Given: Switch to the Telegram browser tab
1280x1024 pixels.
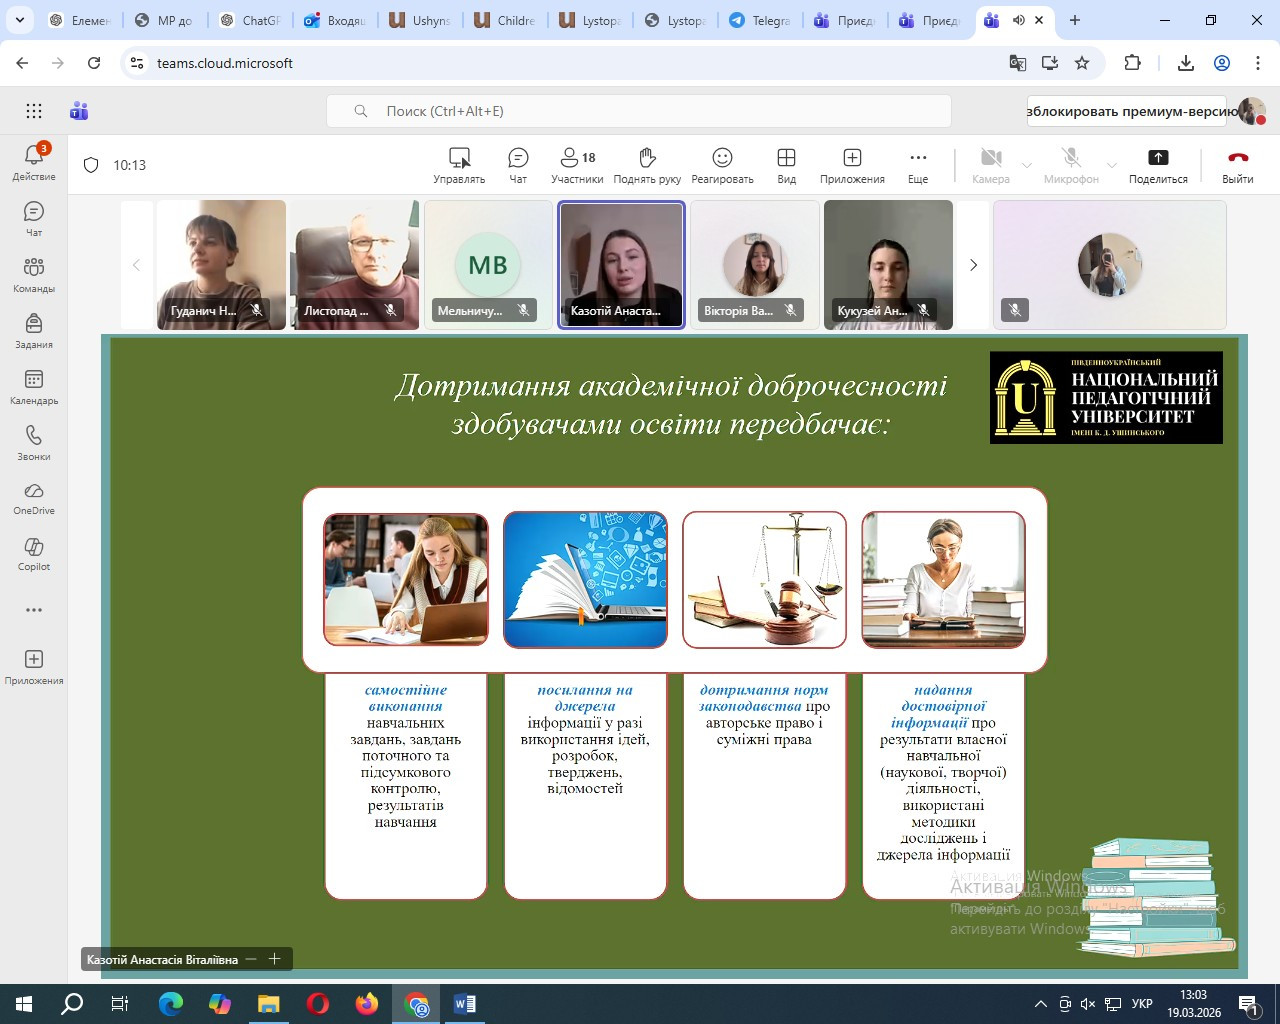Looking at the screenshot, I should pyautogui.click(x=760, y=20).
